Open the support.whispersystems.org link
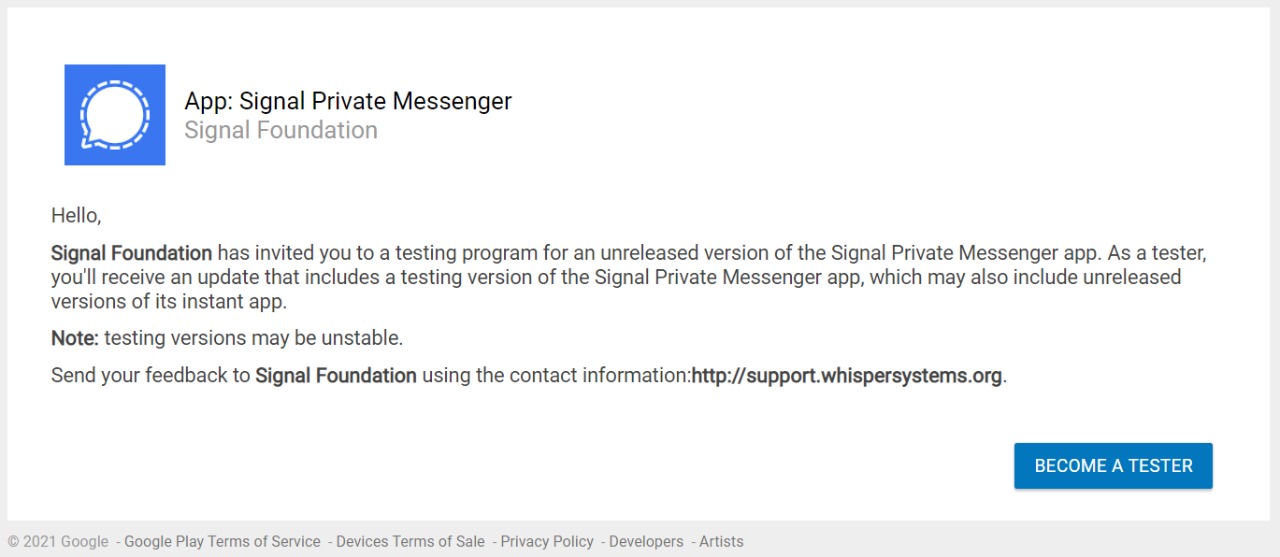The height and width of the screenshot is (557, 1280). click(847, 376)
